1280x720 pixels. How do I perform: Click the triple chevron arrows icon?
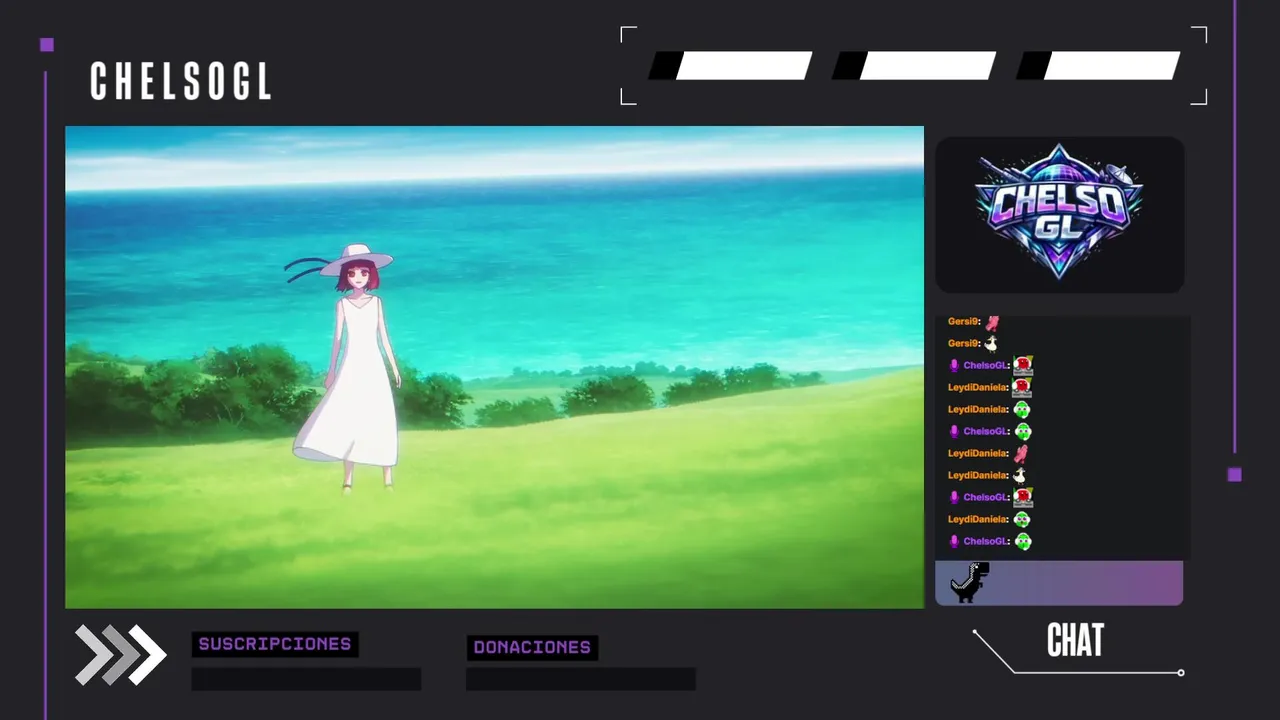pyautogui.click(x=121, y=655)
